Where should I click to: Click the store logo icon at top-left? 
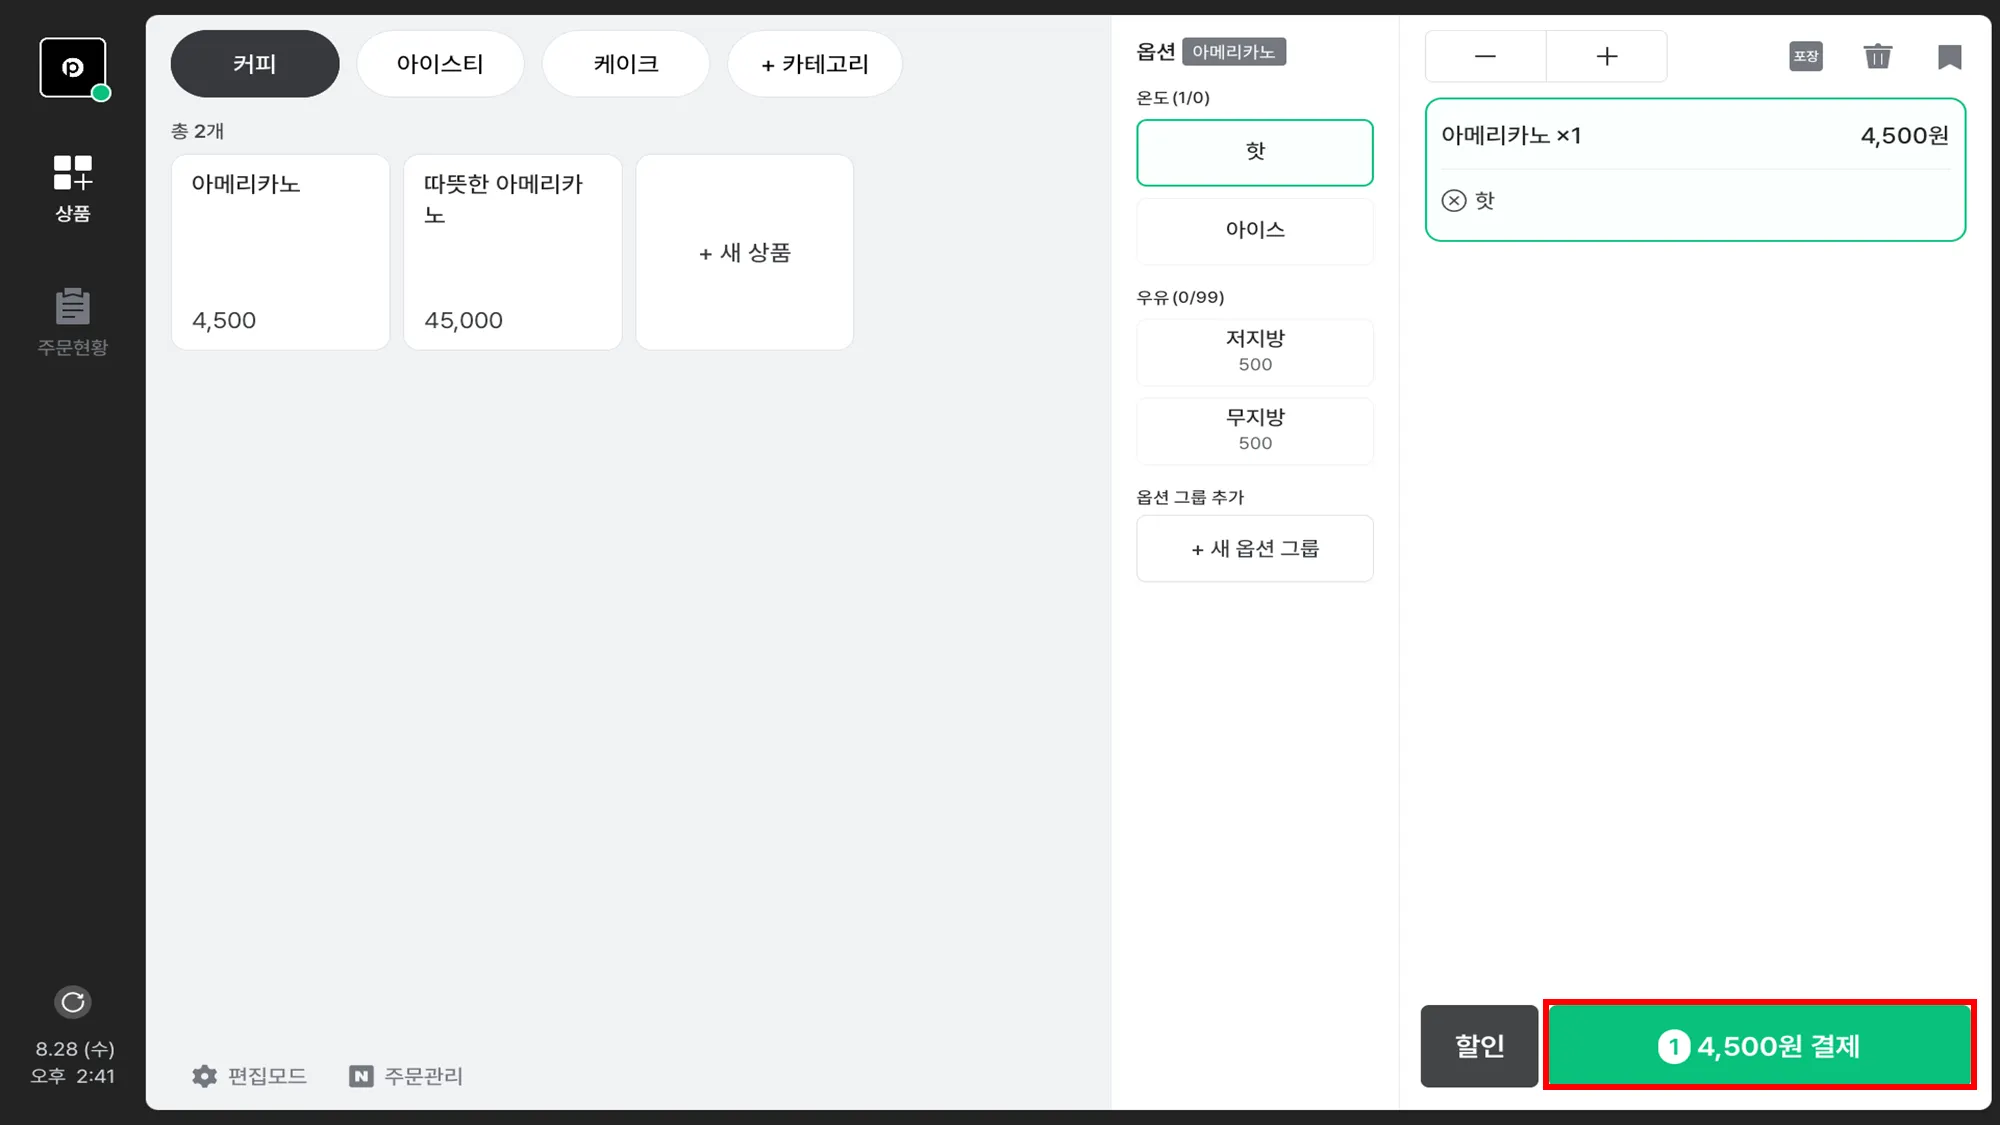[x=72, y=67]
